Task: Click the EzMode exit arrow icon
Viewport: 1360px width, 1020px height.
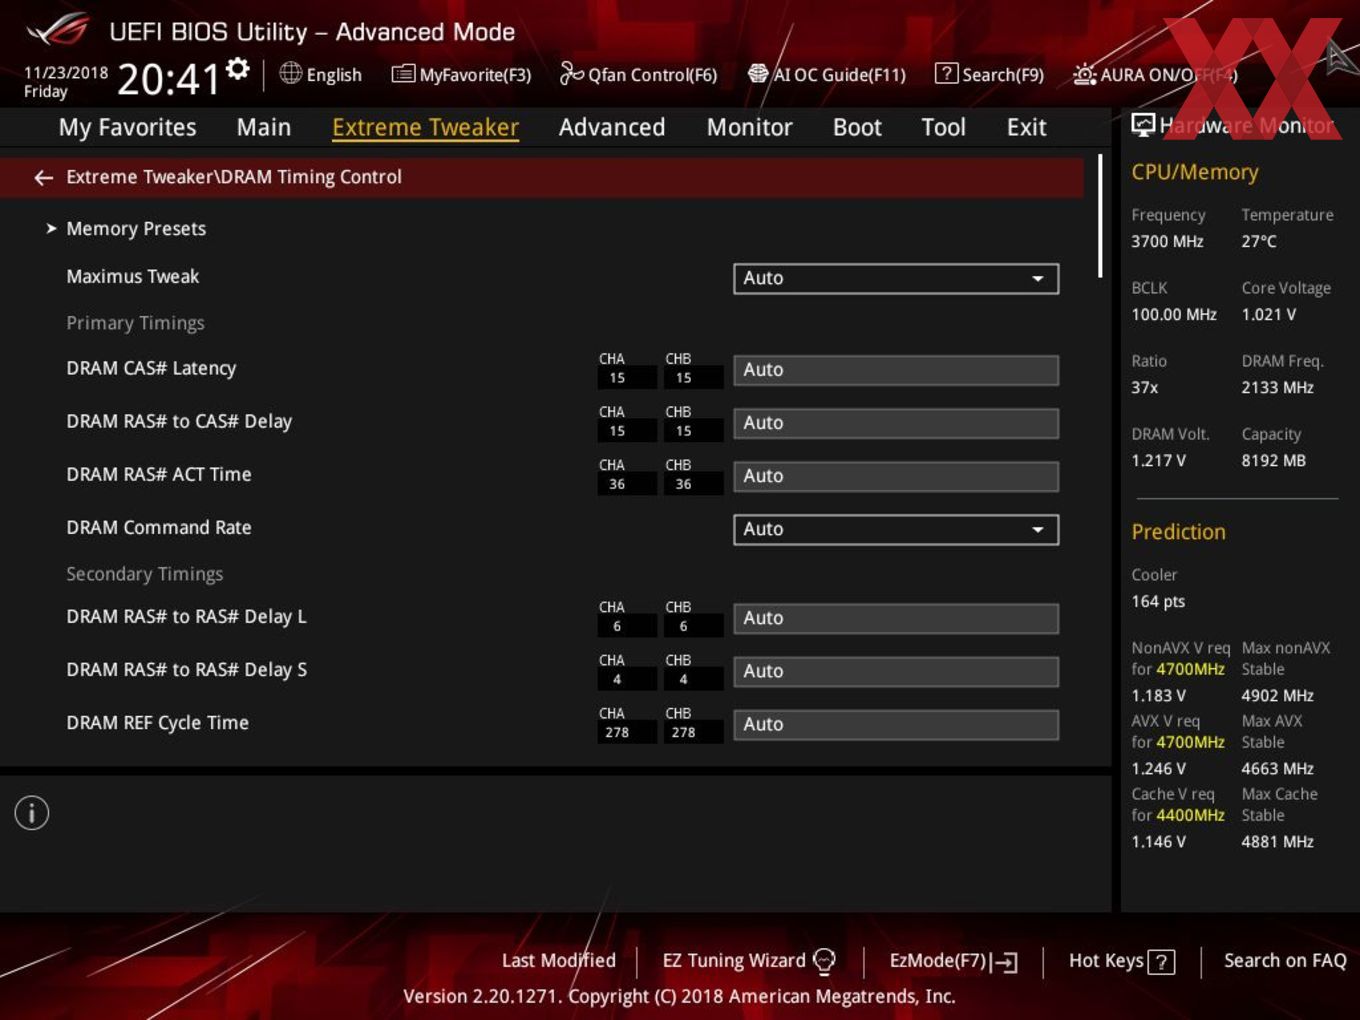Action: 1004,962
